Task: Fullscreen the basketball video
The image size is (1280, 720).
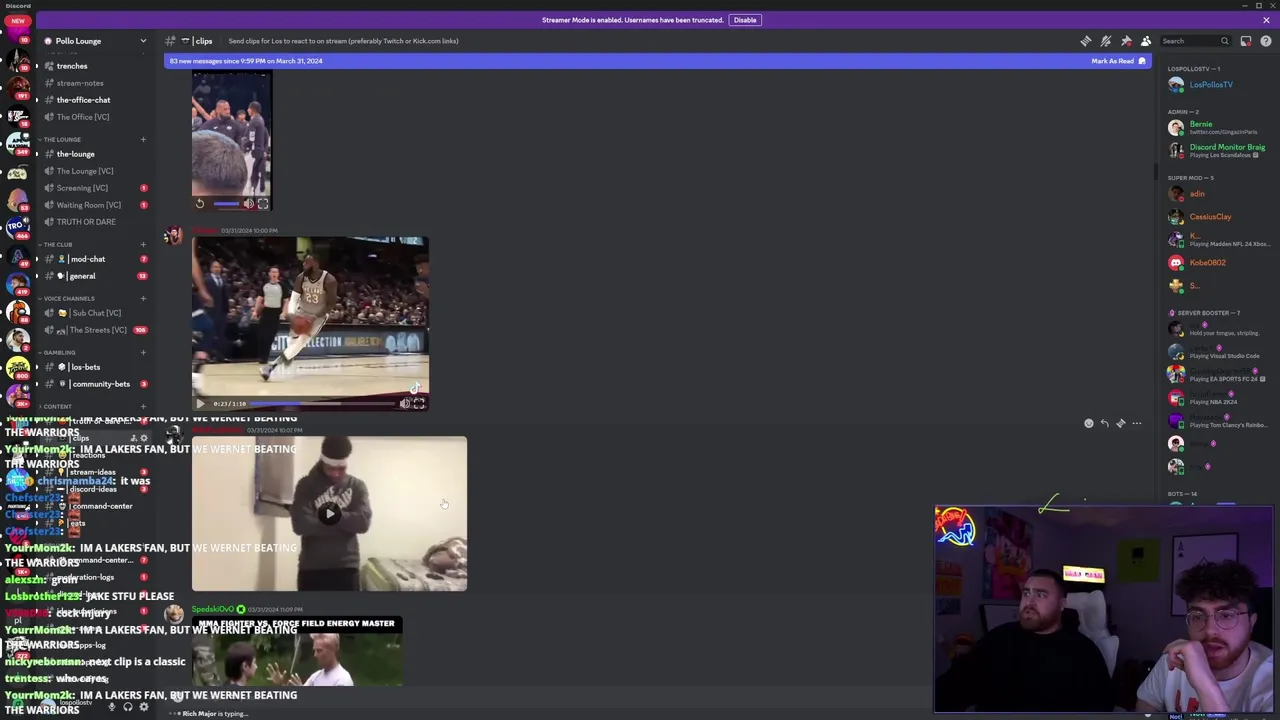Action: coord(420,404)
